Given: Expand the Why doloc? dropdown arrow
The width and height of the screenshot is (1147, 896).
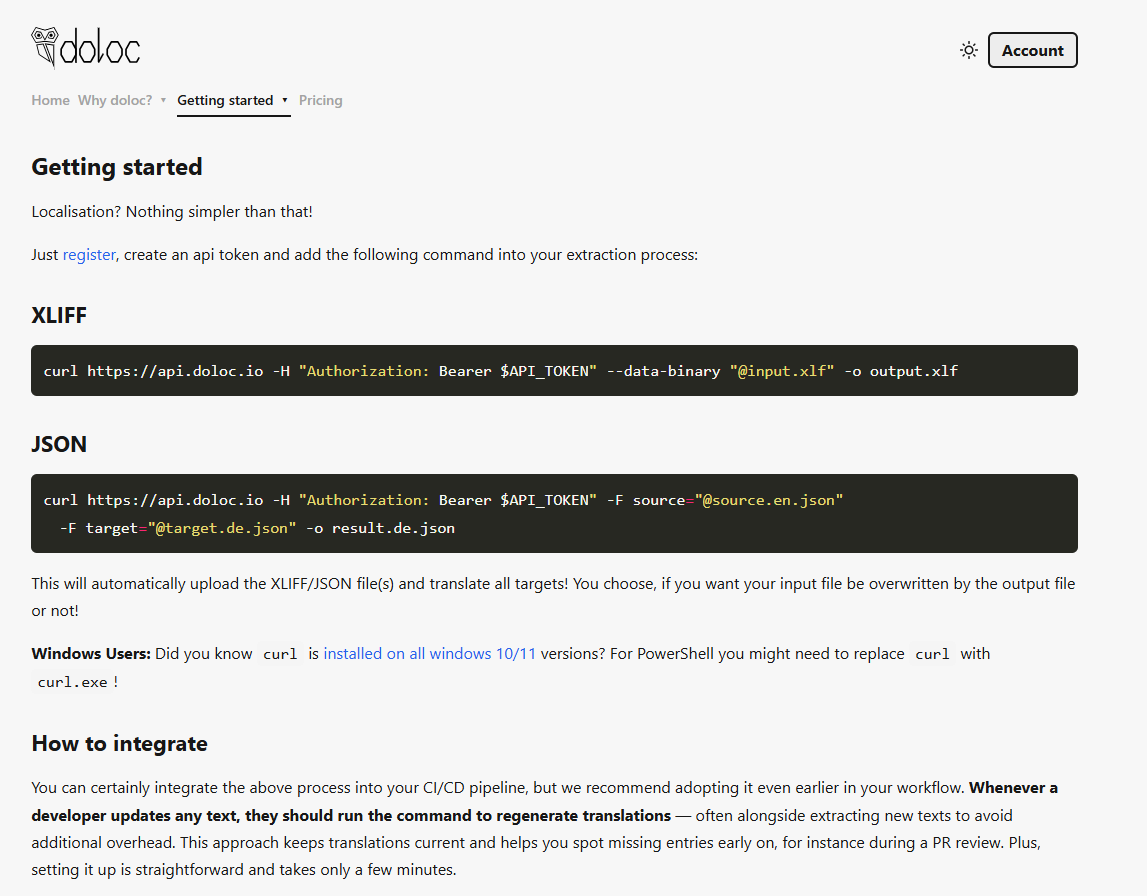Looking at the screenshot, I should tap(163, 100).
